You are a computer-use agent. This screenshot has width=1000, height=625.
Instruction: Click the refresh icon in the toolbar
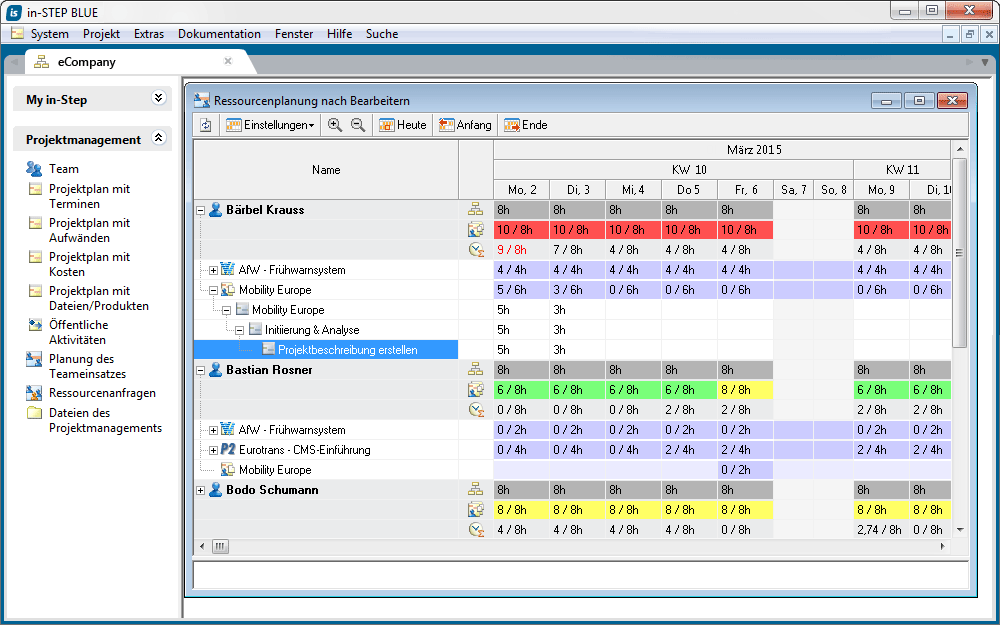pyautogui.click(x=206, y=125)
